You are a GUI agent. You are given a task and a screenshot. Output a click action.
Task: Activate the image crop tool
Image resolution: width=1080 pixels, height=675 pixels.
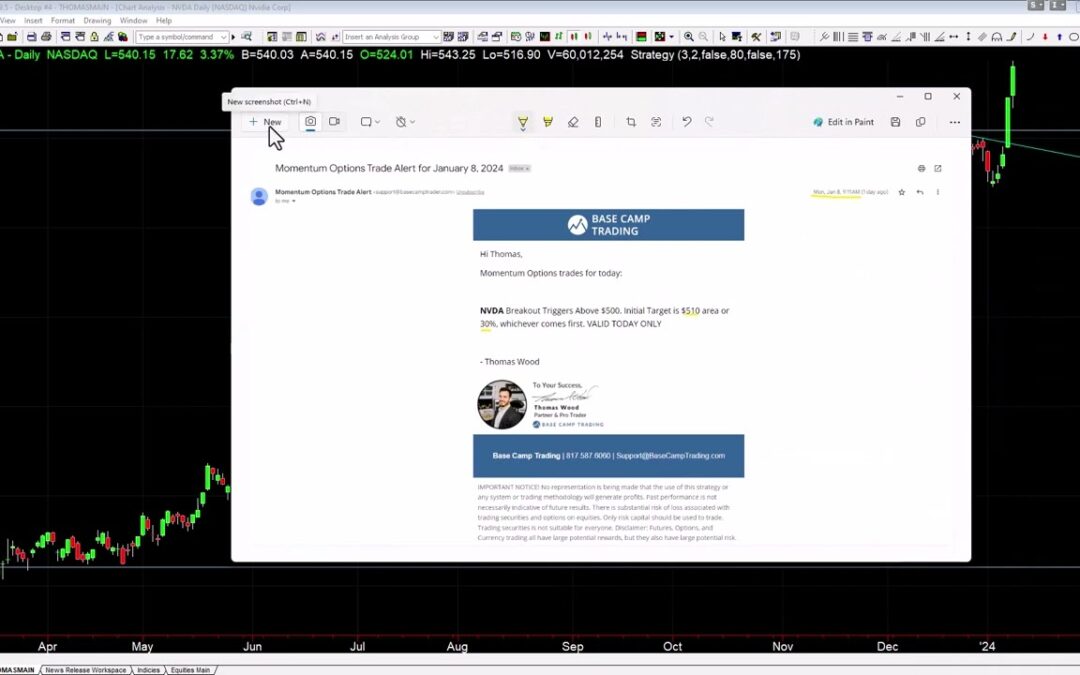point(631,122)
